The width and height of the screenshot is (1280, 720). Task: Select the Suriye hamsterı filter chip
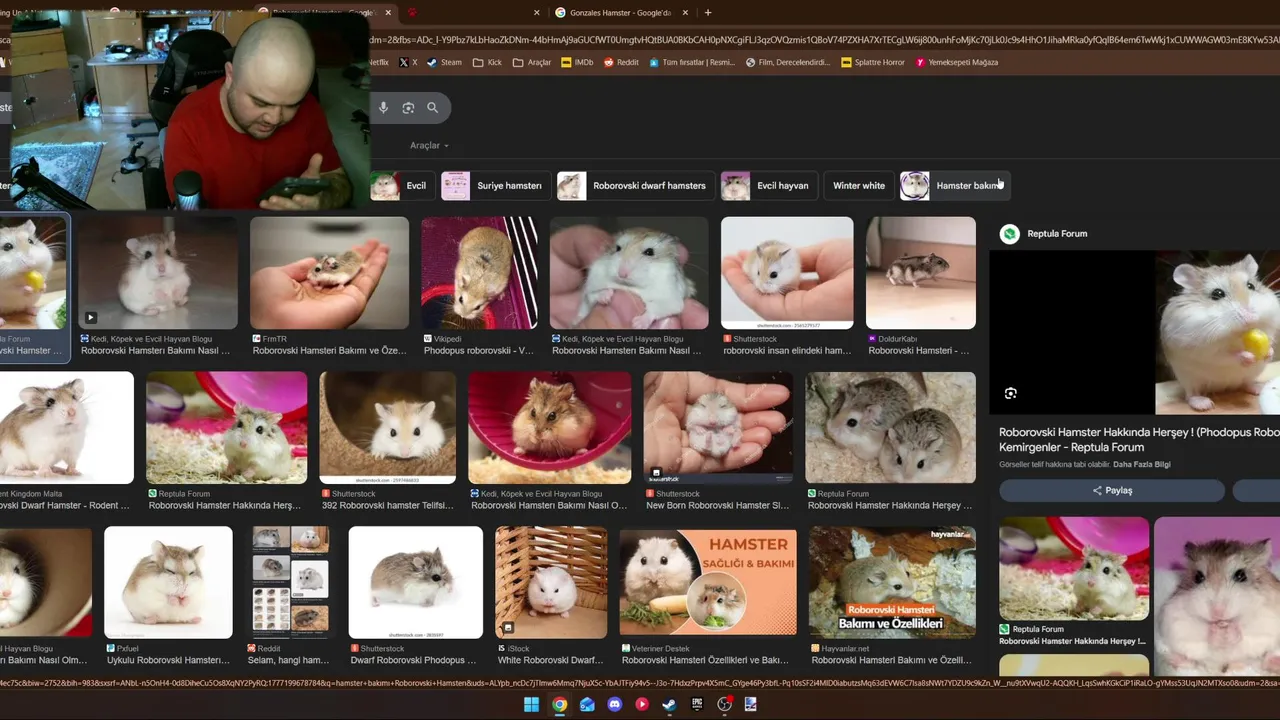tap(495, 186)
